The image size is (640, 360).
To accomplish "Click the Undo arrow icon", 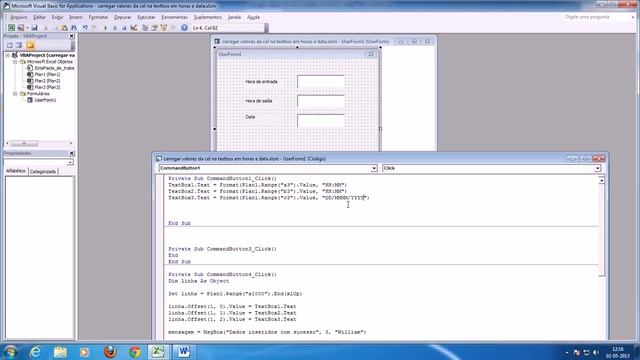I will coord(85,28).
